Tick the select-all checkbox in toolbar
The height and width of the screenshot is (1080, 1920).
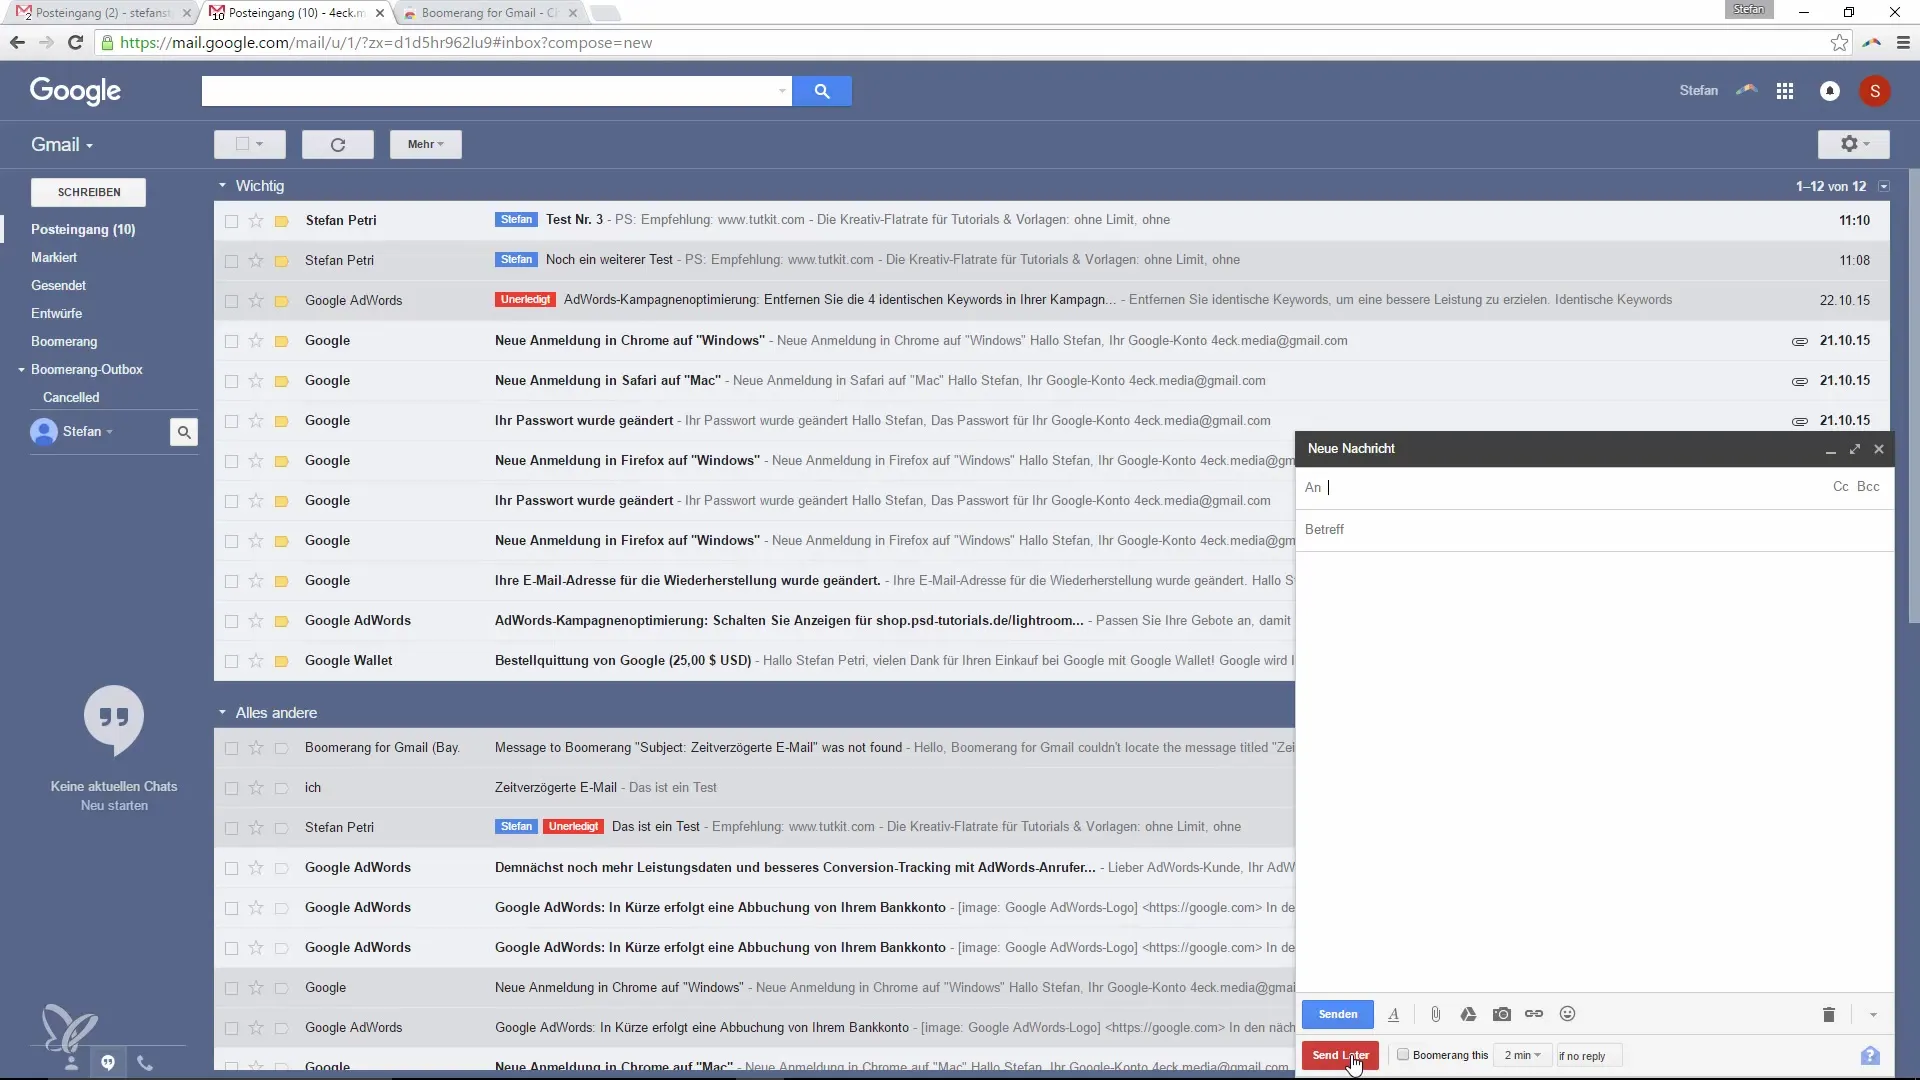(242, 144)
